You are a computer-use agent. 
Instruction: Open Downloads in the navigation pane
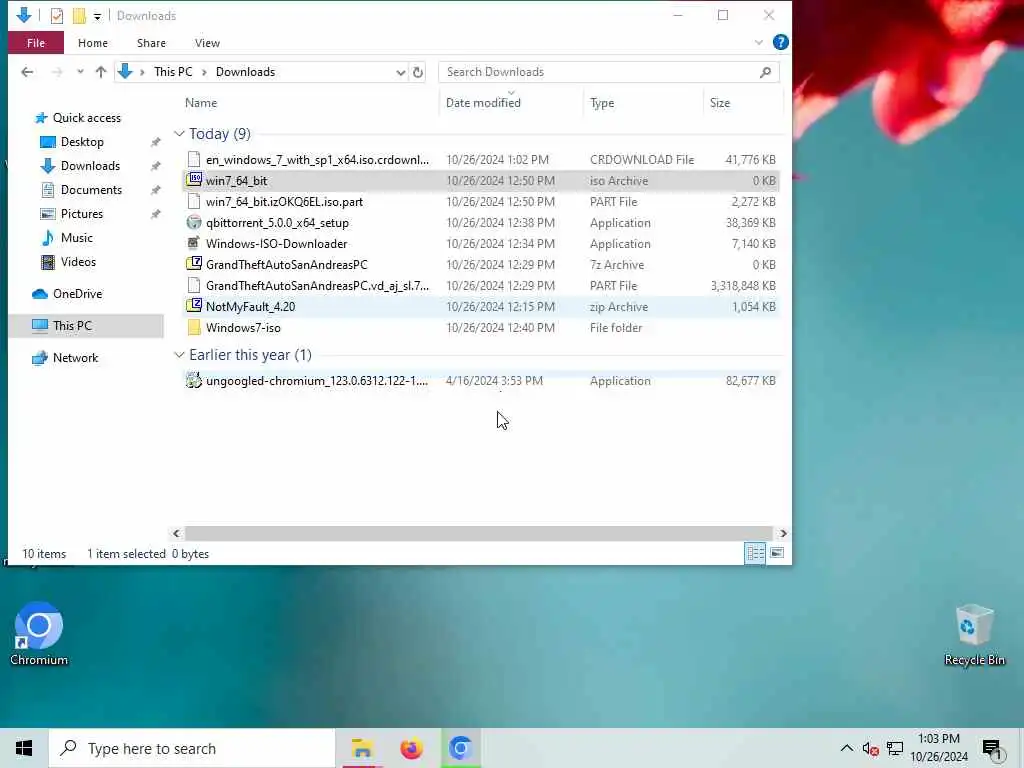90,166
